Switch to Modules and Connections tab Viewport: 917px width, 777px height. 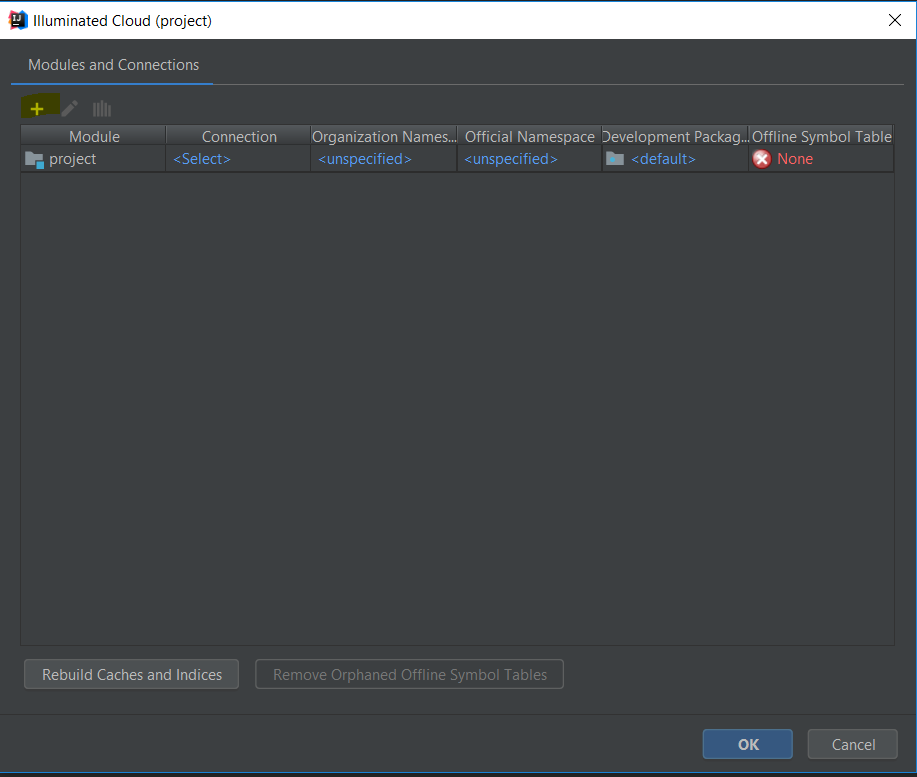point(113,65)
